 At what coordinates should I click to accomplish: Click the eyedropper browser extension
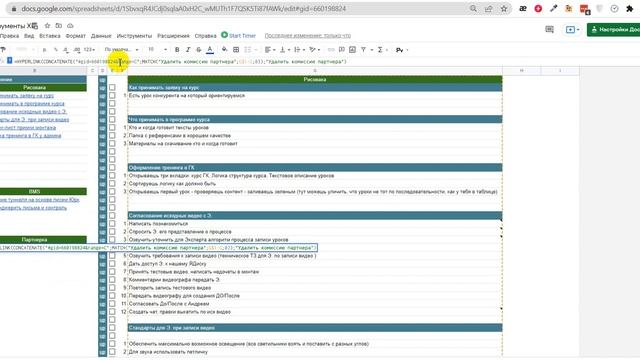tap(553, 9)
